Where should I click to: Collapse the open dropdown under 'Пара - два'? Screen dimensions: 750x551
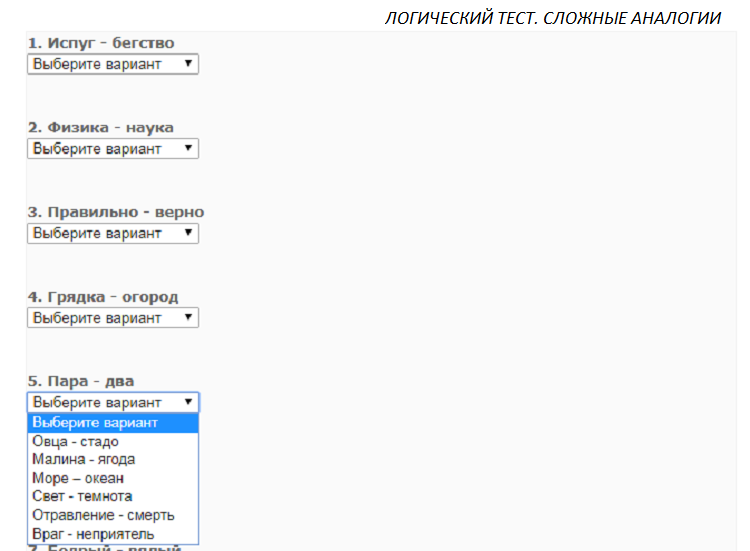[112, 402]
